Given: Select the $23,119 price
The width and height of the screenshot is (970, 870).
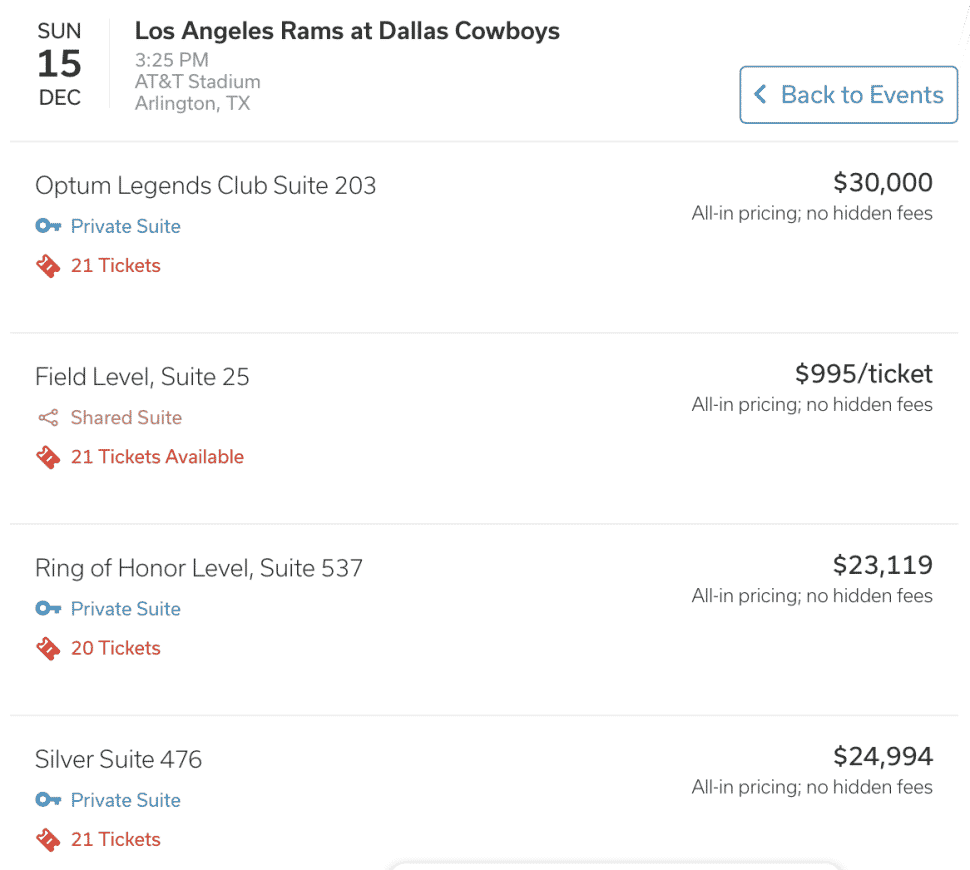Looking at the screenshot, I should click(x=883, y=565).
